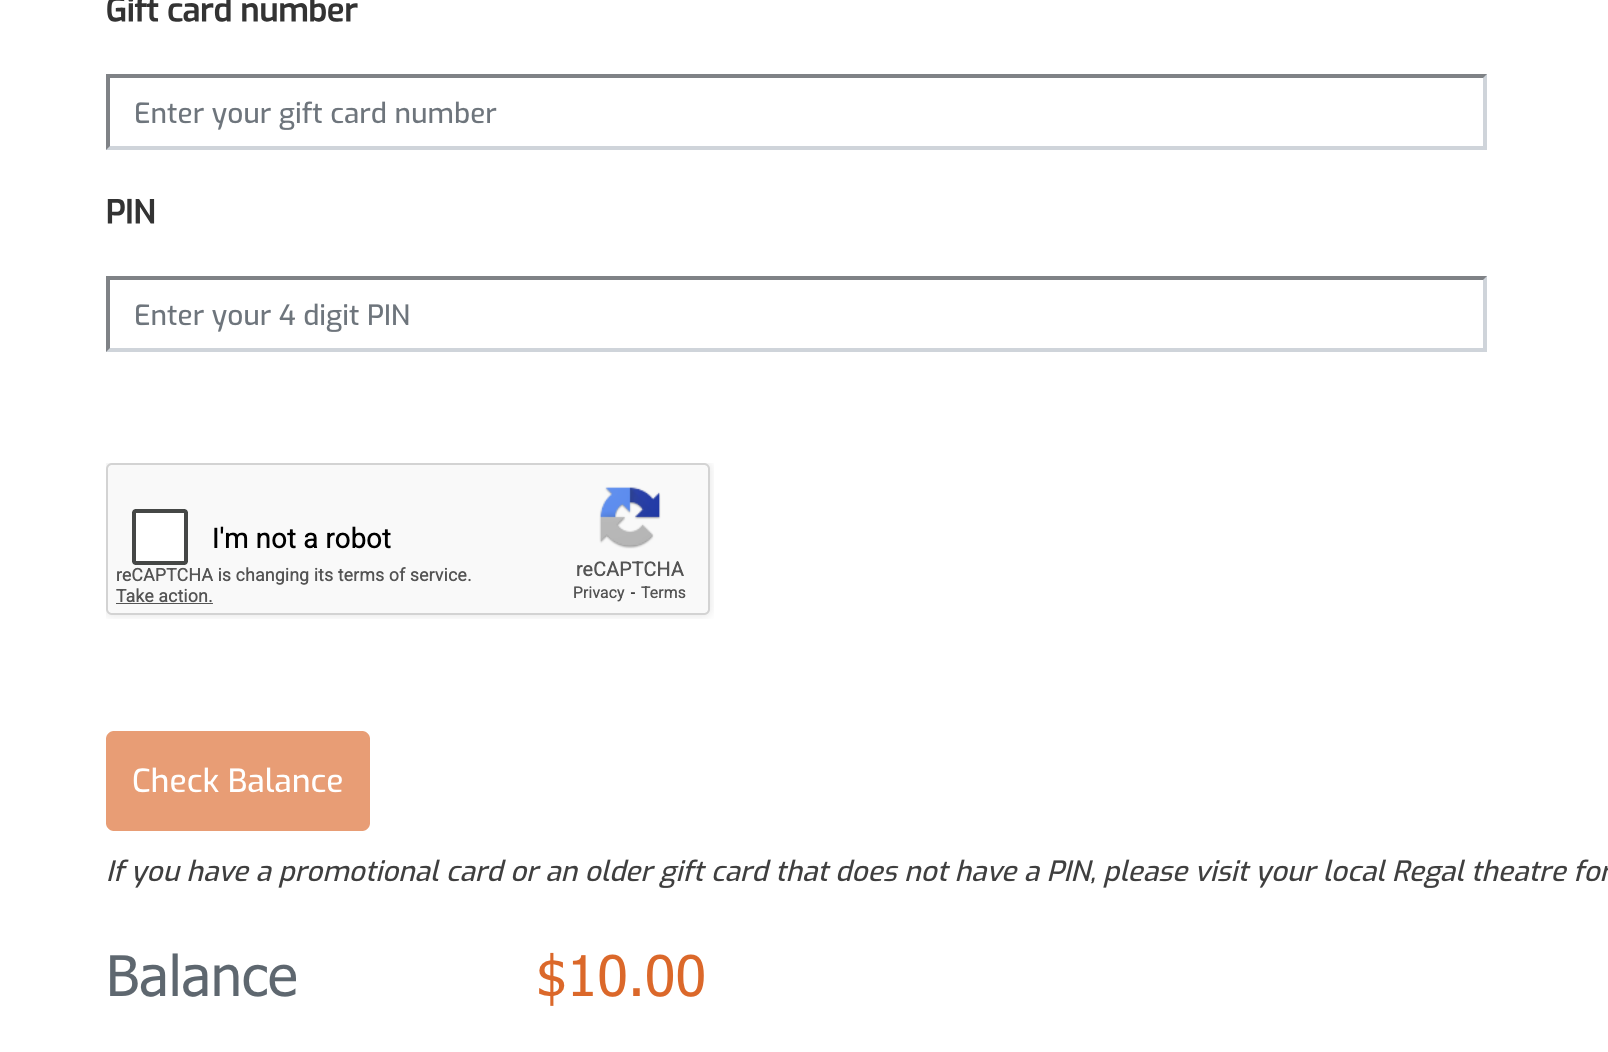Open the reCAPTCHA "Take action." link
The width and height of the screenshot is (1608, 1052).
click(x=164, y=596)
